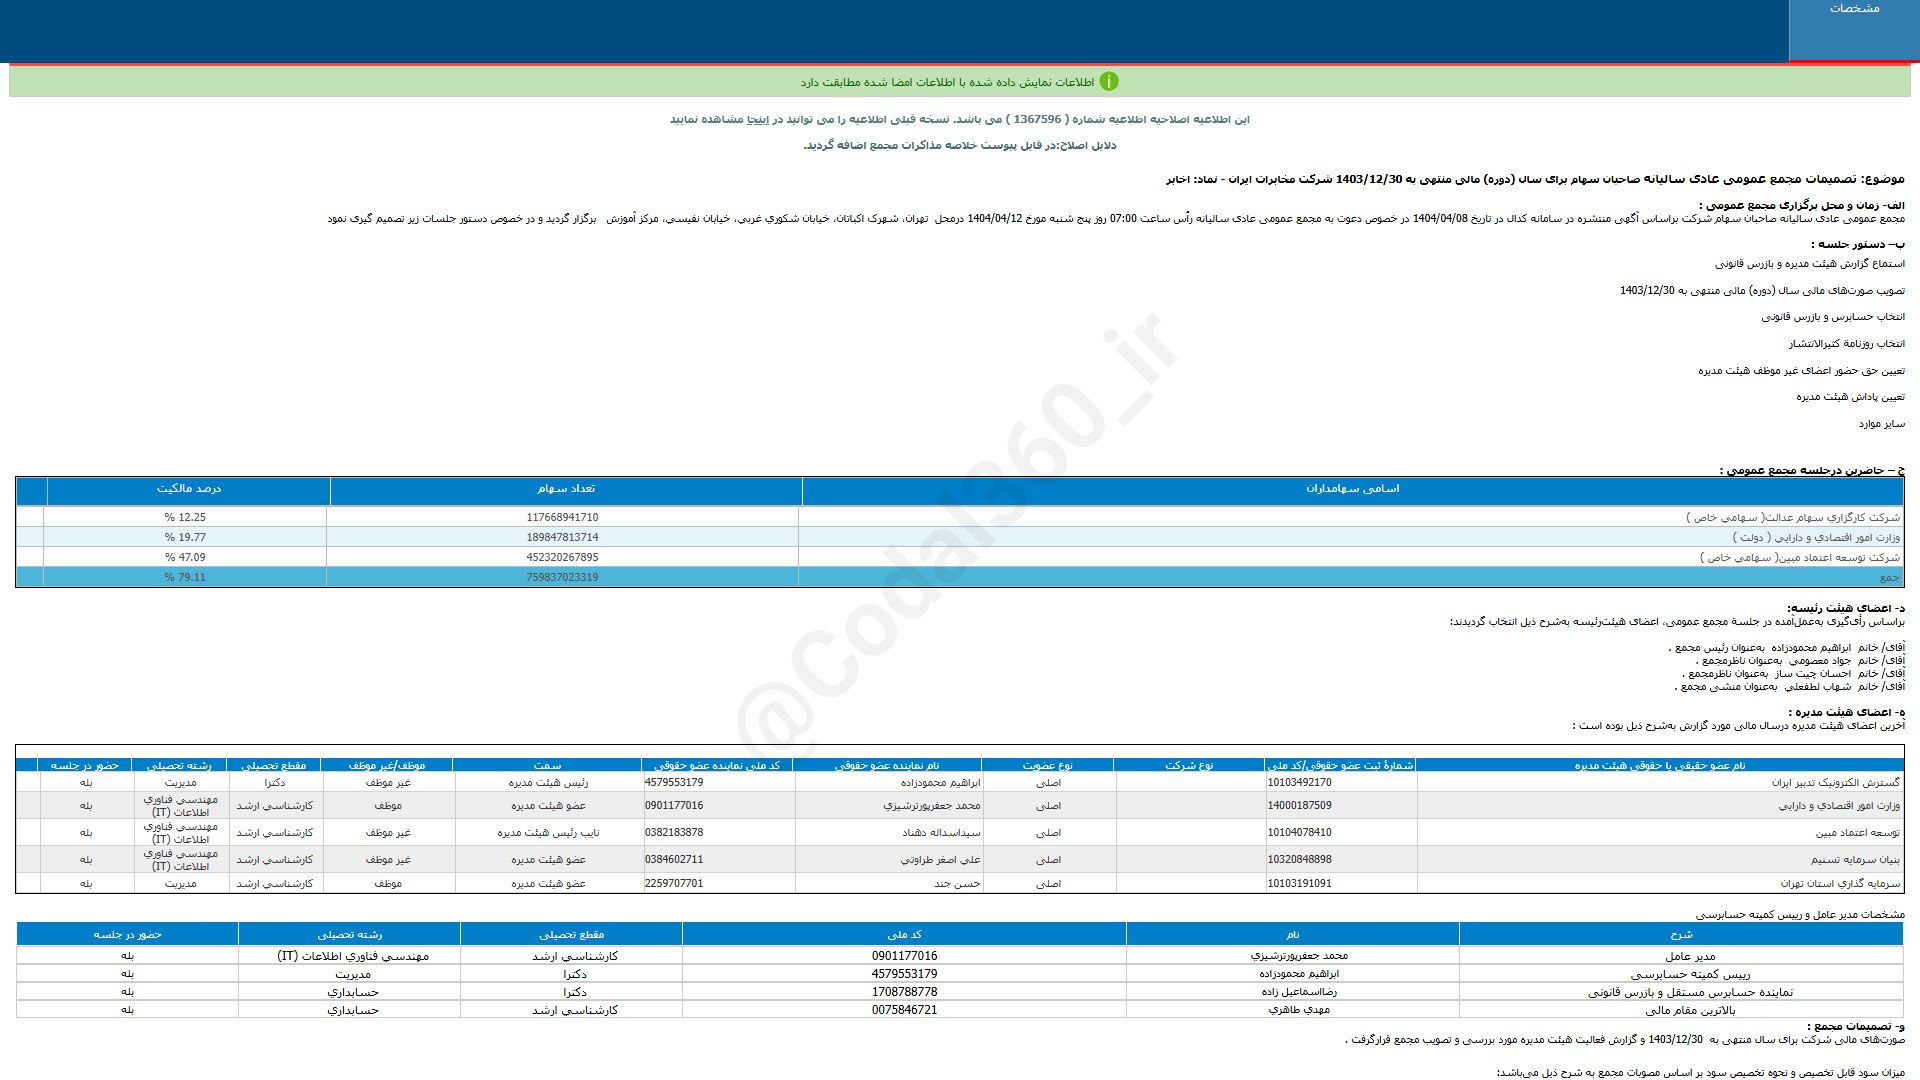Click the گسترش الکترونیک تدبیر ایران board row
1920x1080 pixels.
point(960,783)
